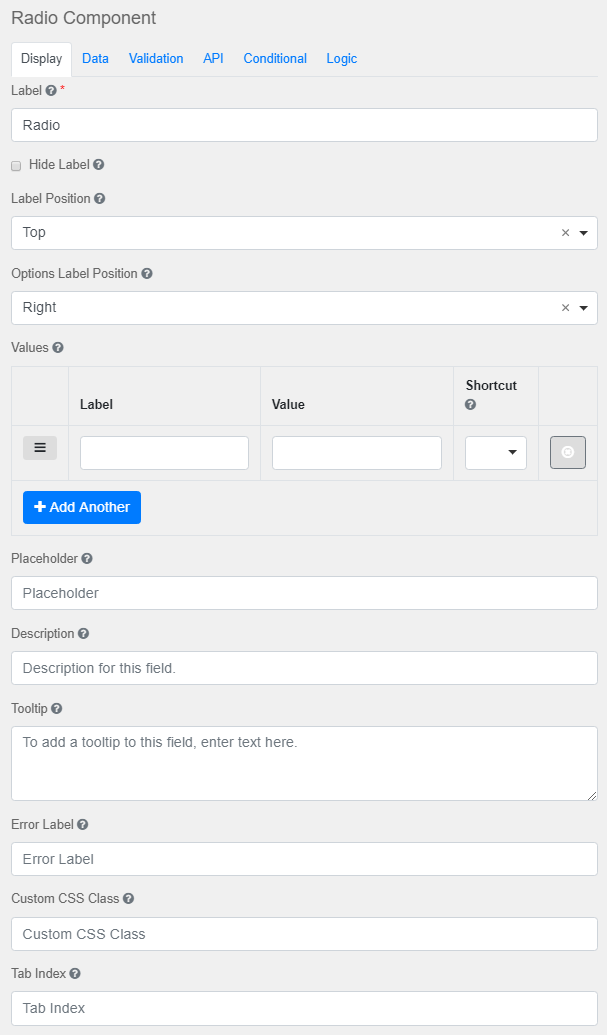This screenshot has width=607, height=1035.
Task: Open the Conditional tab
Action: coord(275,59)
